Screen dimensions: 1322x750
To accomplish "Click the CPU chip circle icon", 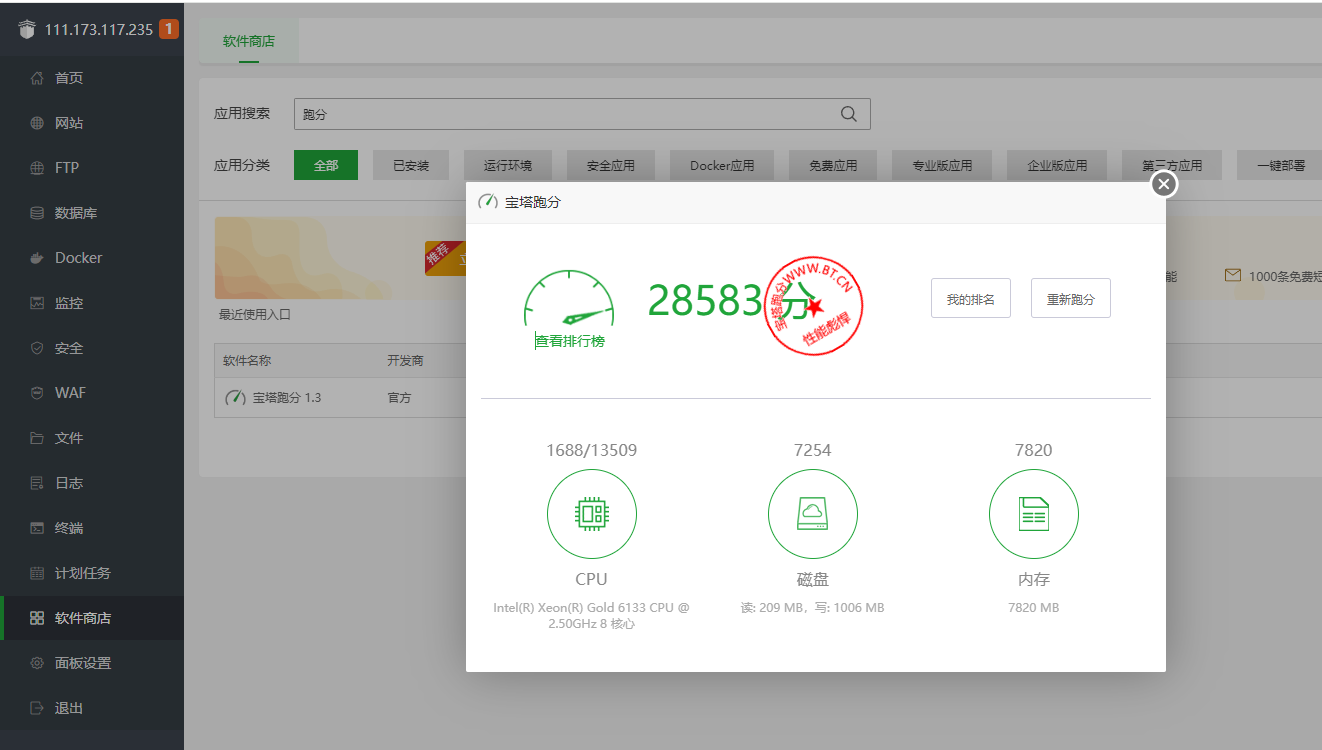I will 592,515.
